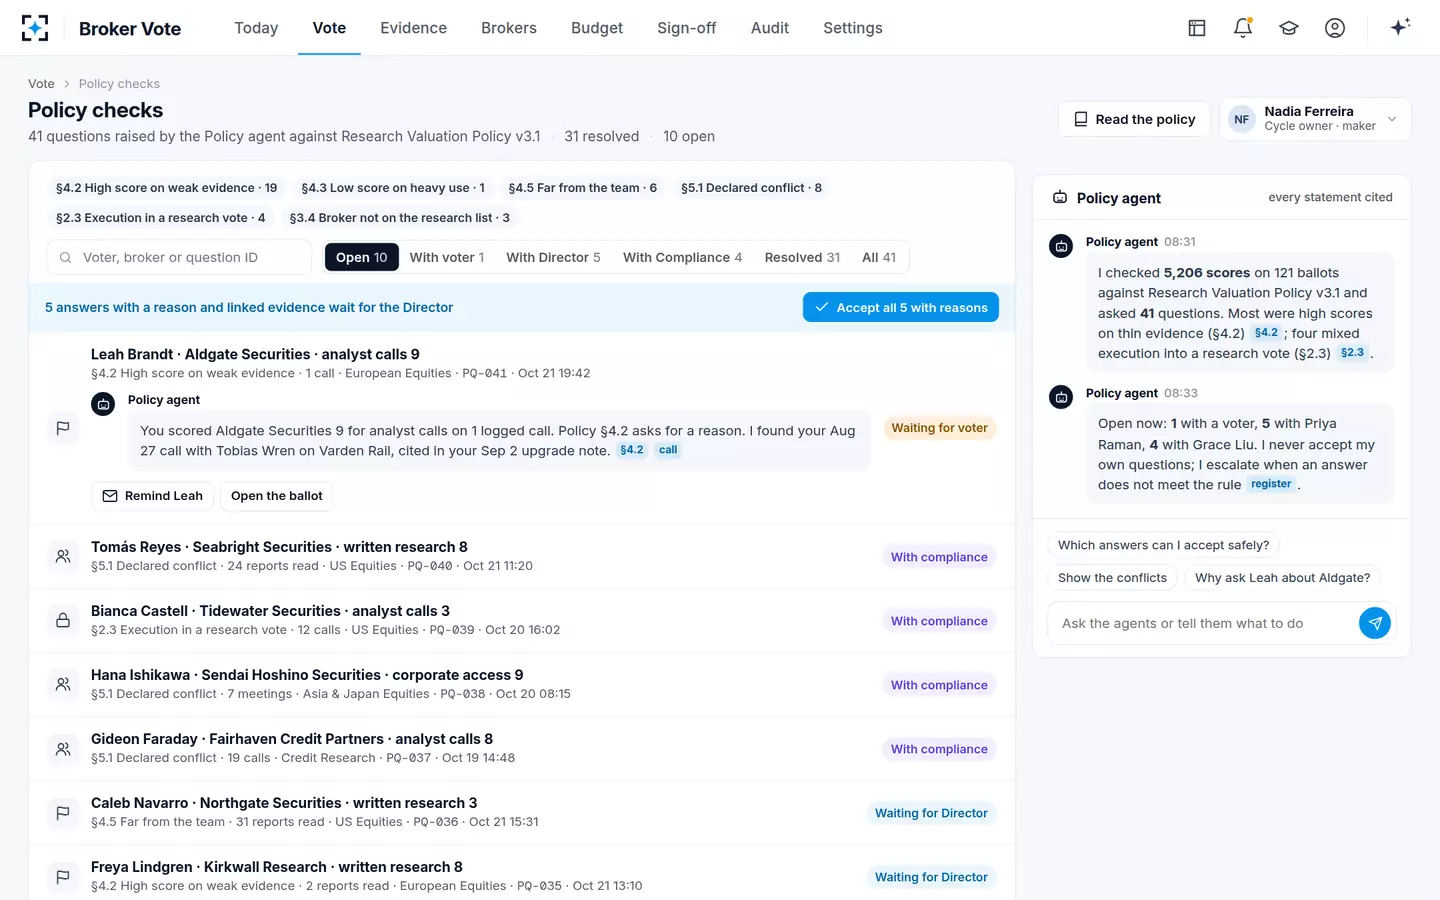This screenshot has width=1440, height=900.
Task: Select the Resolved 31 tab
Action: tap(802, 257)
